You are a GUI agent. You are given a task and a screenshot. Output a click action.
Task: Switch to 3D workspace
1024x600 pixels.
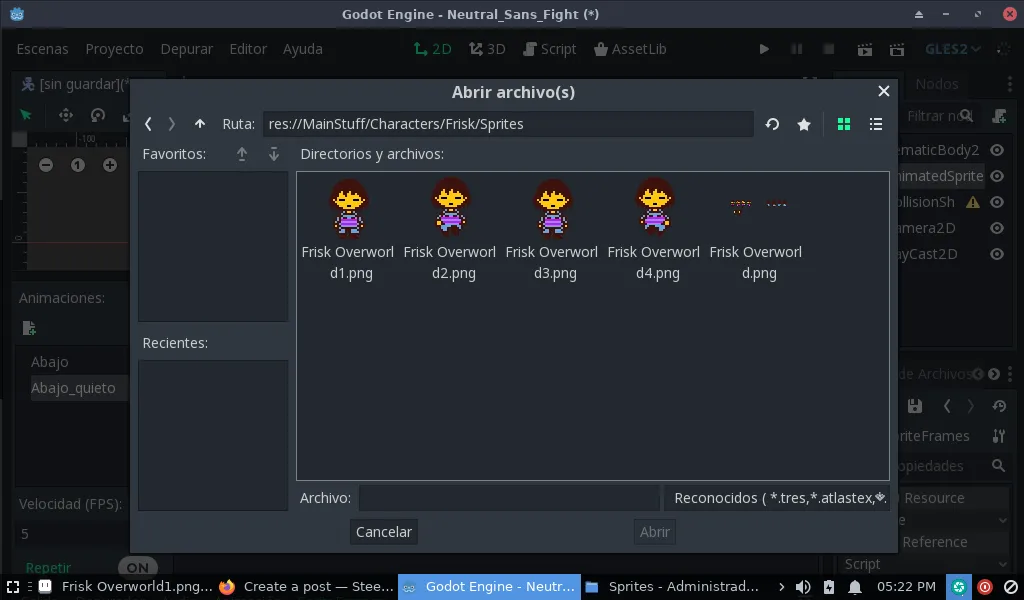[487, 49]
